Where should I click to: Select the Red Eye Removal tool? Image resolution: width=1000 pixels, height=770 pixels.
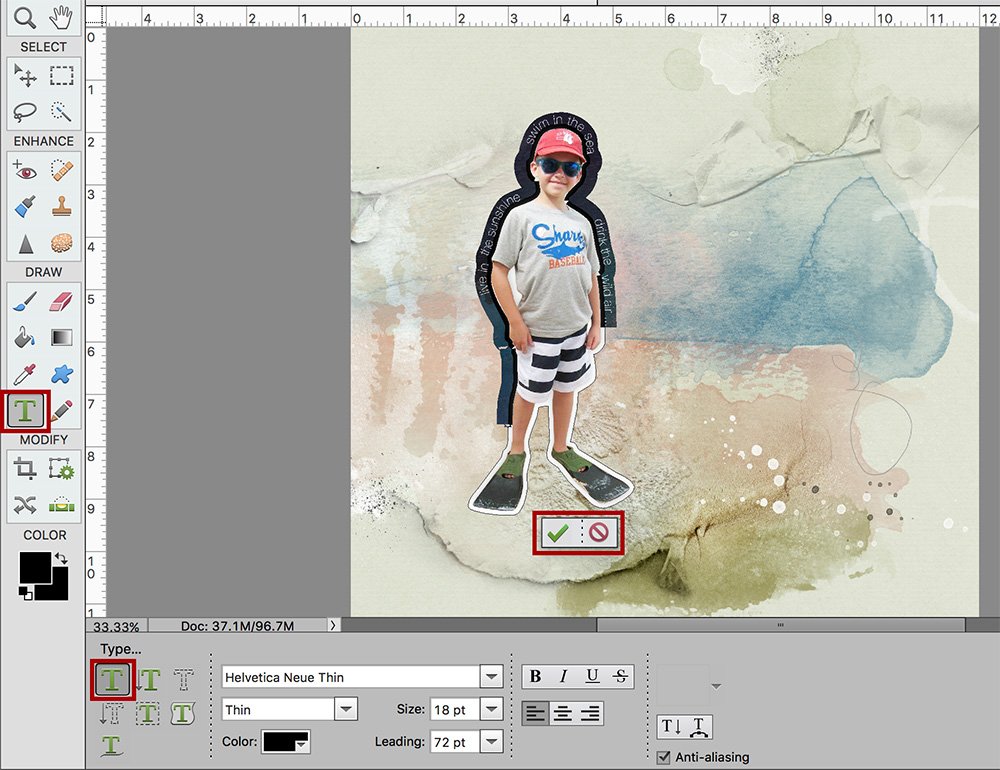25,170
